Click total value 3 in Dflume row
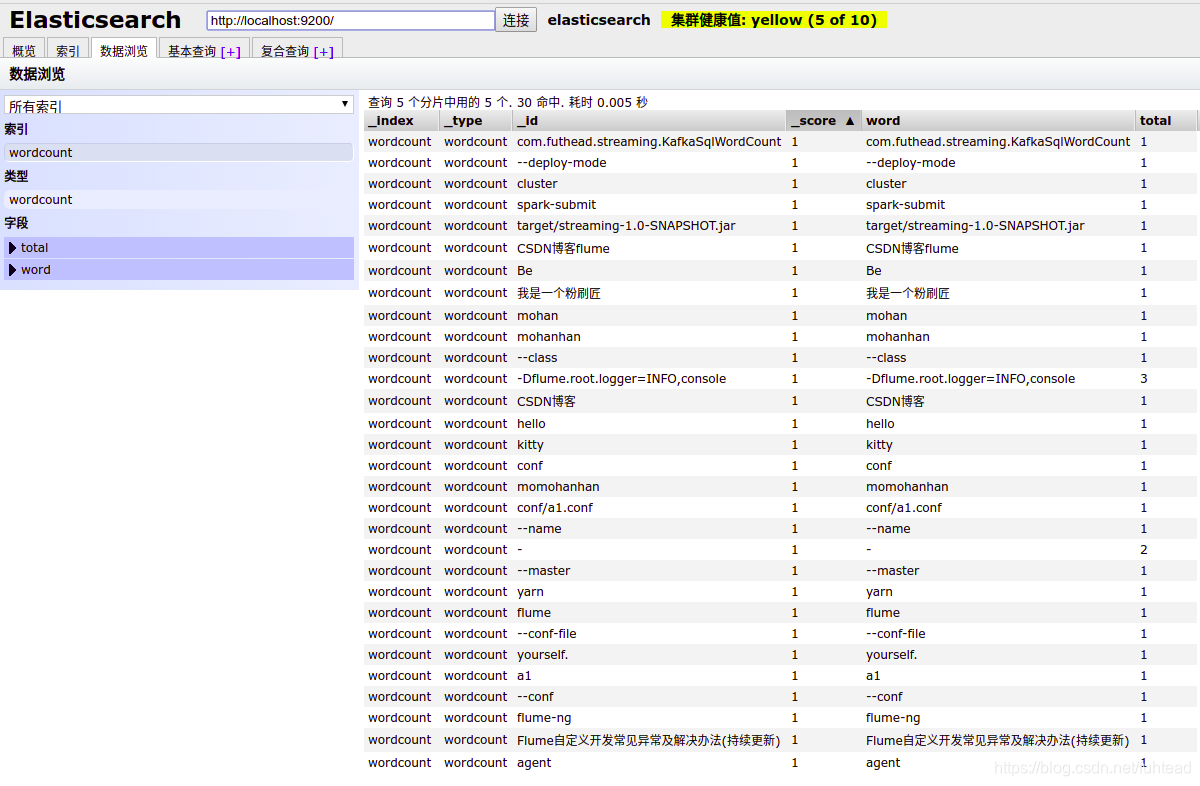The image size is (1200, 786). (x=1144, y=379)
